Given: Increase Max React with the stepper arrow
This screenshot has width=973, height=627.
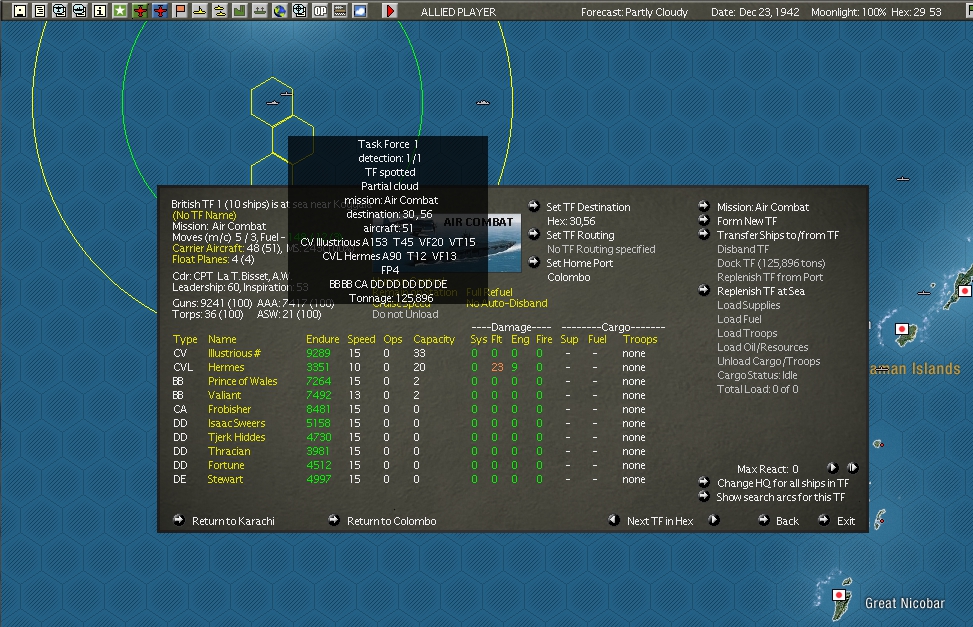Looking at the screenshot, I should [833, 467].
